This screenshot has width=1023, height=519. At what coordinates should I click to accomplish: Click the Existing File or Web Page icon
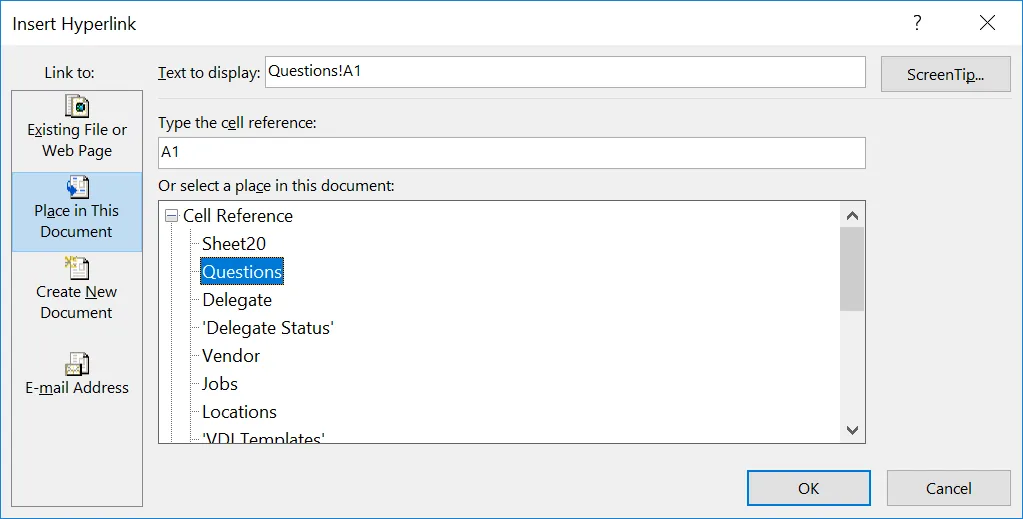click(x=77, y=107)
